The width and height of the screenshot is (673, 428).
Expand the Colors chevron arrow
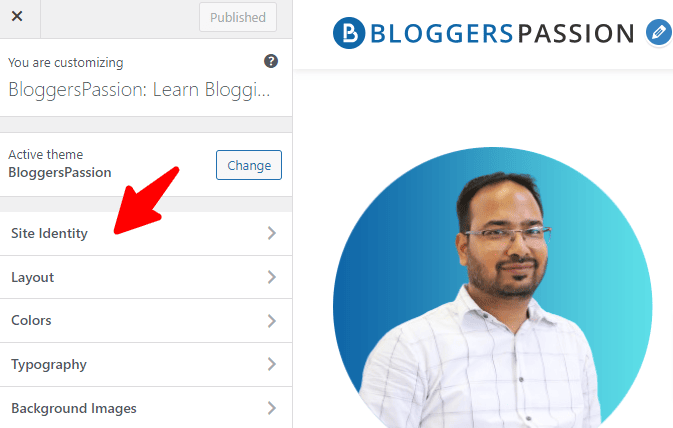click(272, 321)
